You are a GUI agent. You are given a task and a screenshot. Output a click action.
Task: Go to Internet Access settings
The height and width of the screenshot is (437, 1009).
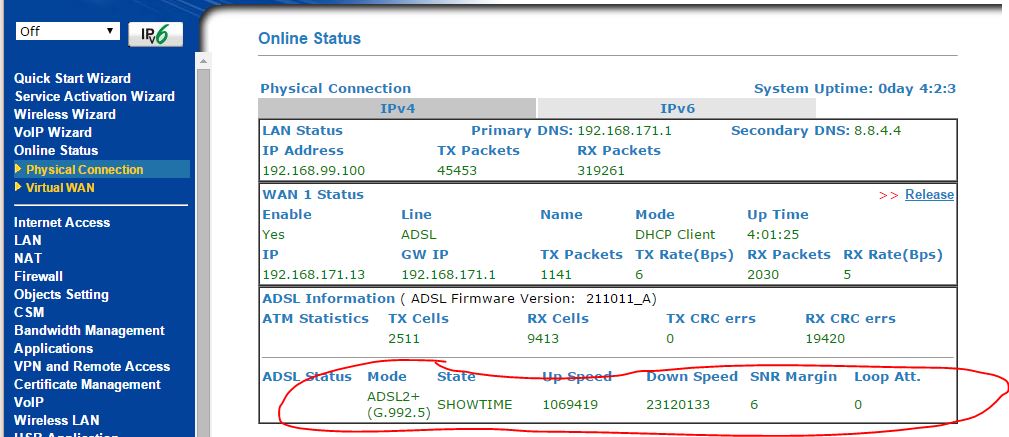(x=62, y=222)
